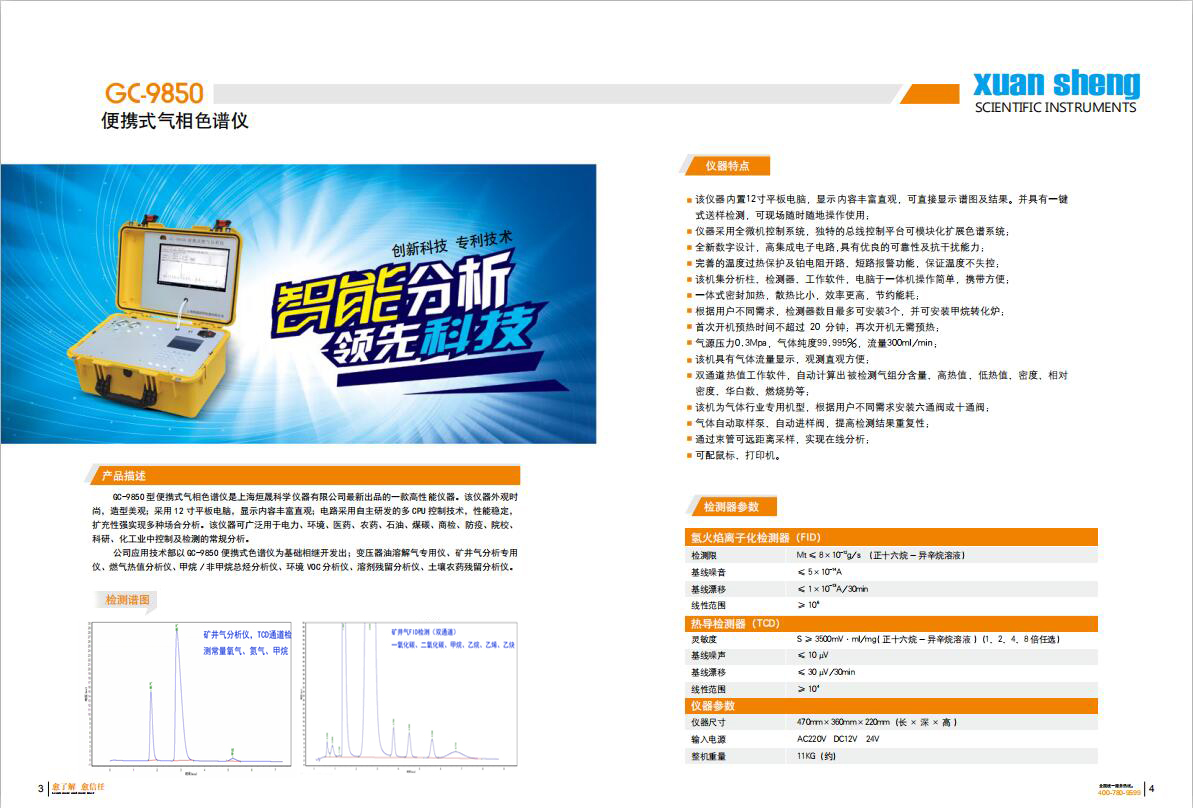Click the '该机集分析柱、检测器' feature line
The width and height of the screenshot is (1193, 808).
pyautogui.click(x=848, y=279)
